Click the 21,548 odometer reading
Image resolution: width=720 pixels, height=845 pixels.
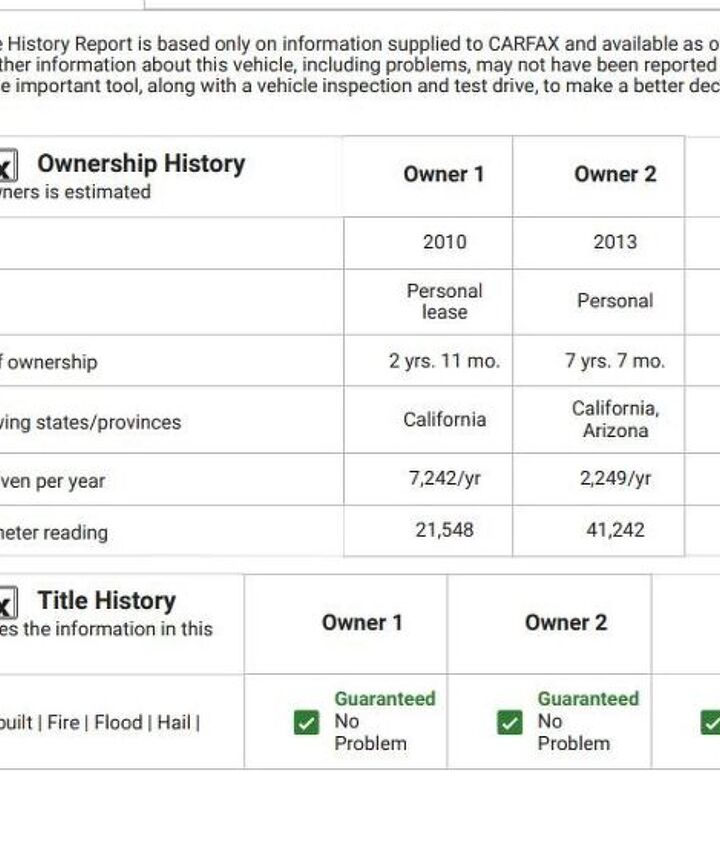click(444, 530)
